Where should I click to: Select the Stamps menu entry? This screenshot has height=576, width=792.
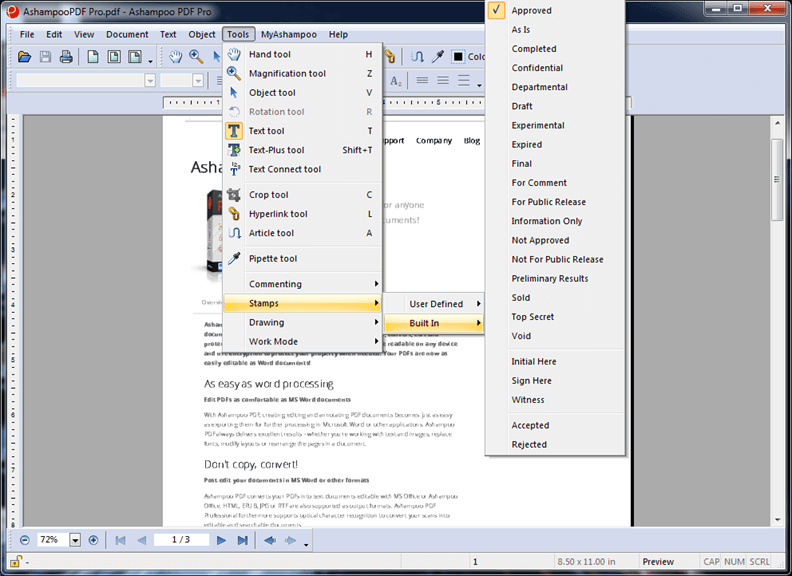(x=303, y=303)
